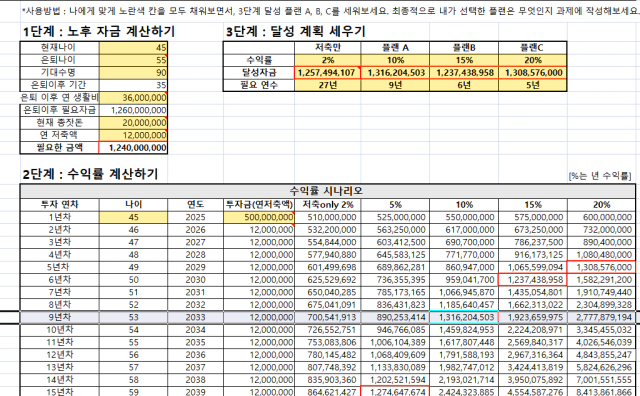640x396 pixels.
Task: Select the 플랜B 15% return rate cell
Action: pyautogui.click(x=464, y=60)
